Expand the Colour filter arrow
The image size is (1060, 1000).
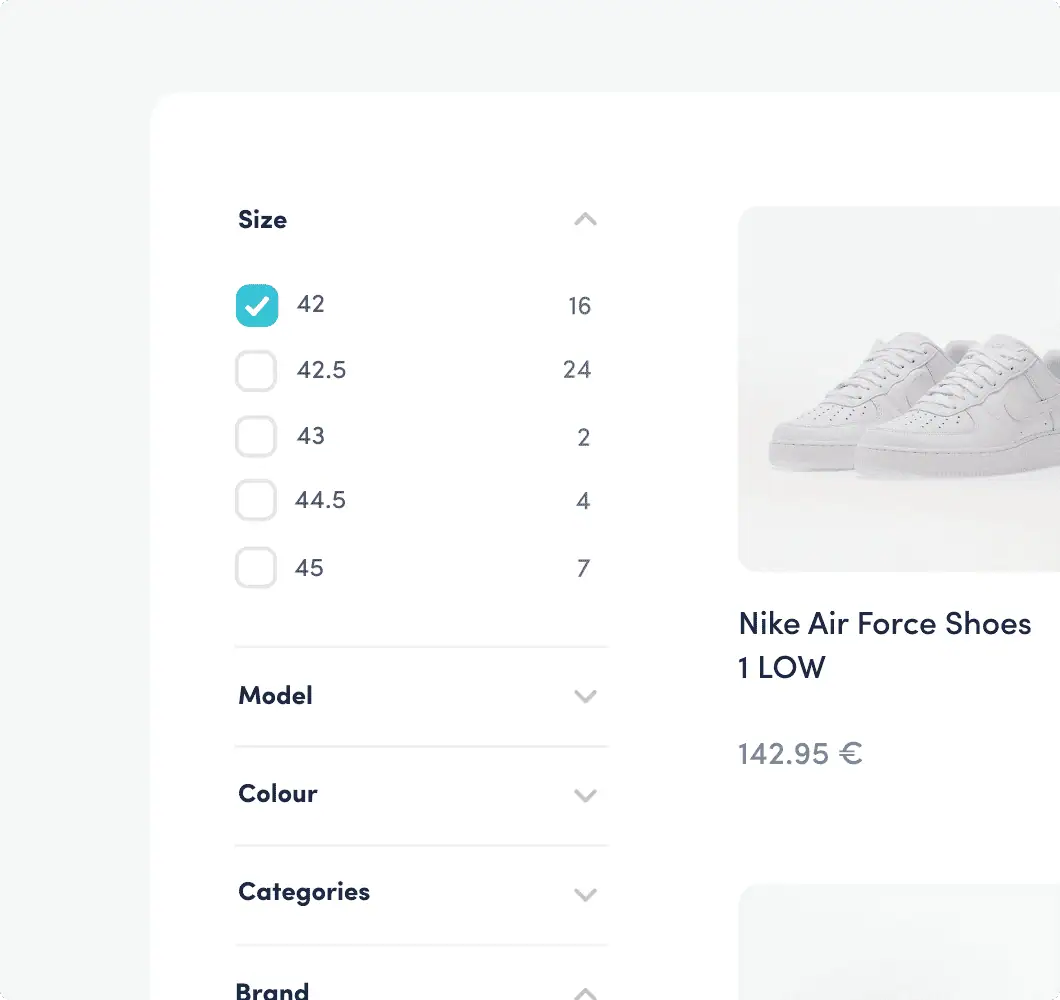[585, 795]
